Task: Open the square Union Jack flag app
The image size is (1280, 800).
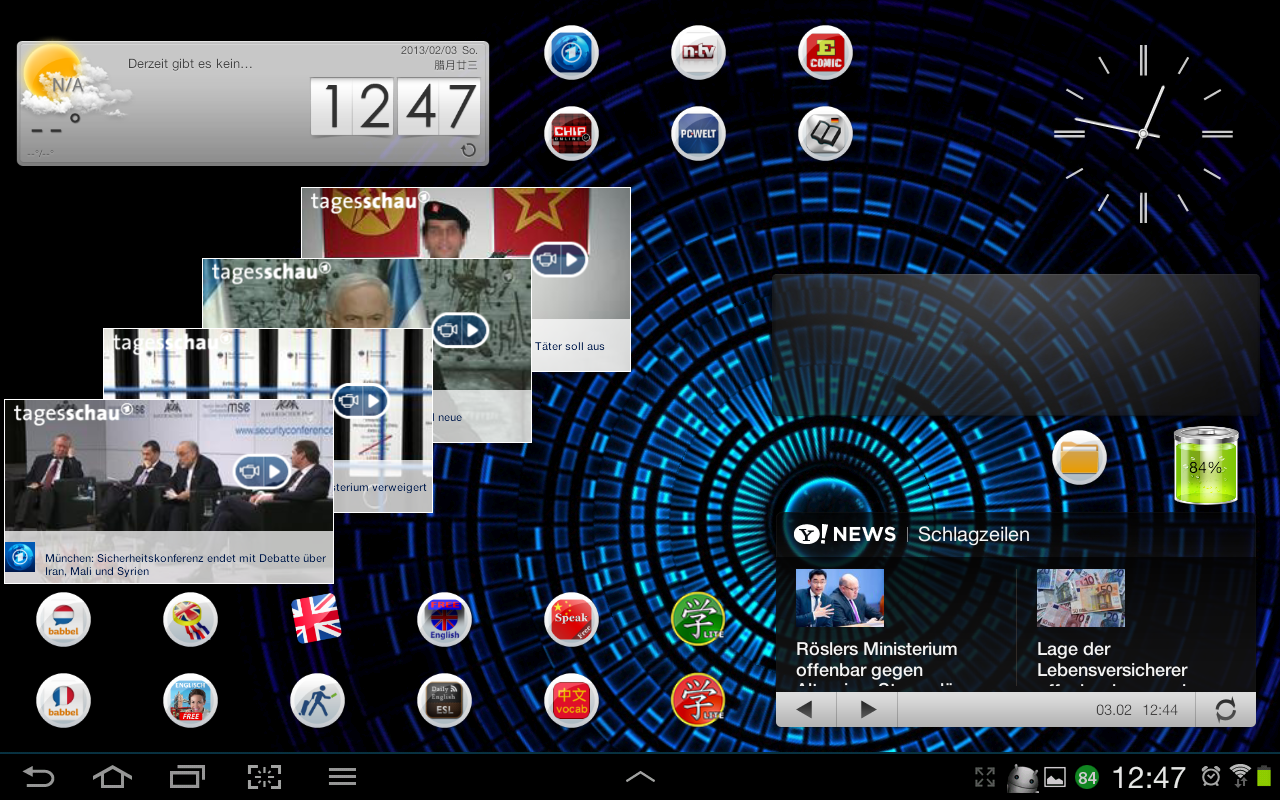Action: tap(317, 619)
